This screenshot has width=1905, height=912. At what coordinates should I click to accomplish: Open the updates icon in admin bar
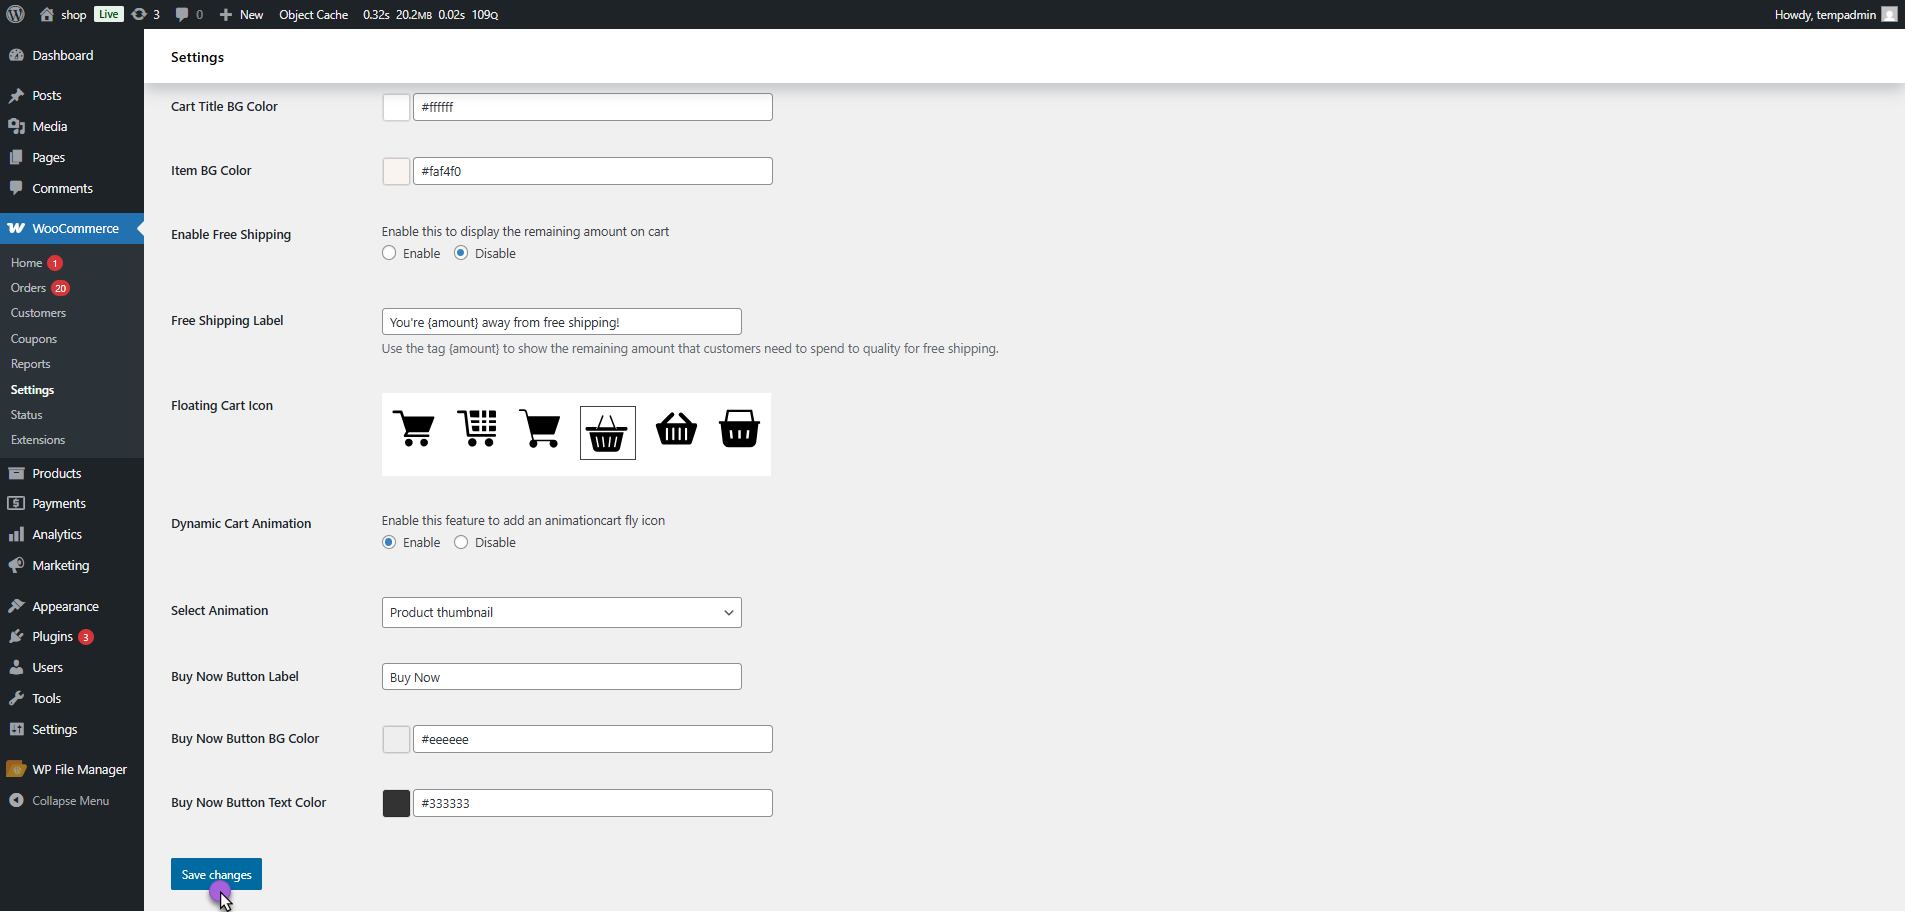click(146, 14)
